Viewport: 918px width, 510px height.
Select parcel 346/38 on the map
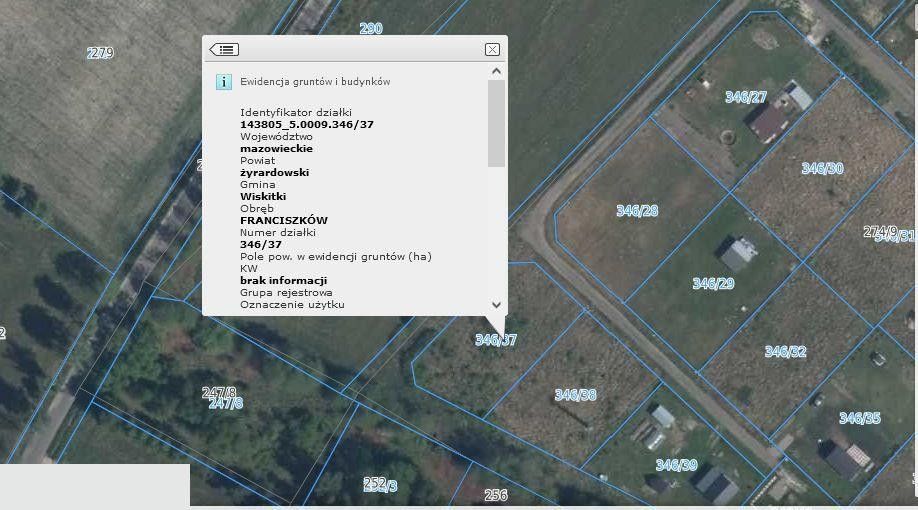point(575,395)
